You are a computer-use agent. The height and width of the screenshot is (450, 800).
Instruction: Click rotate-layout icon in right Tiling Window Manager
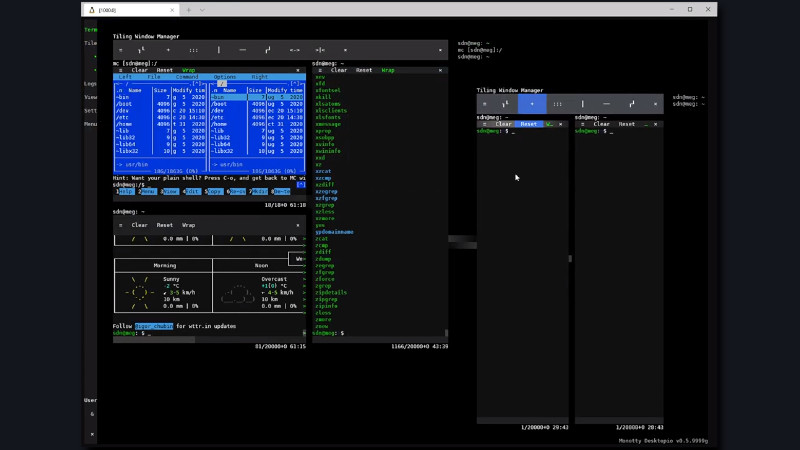click(632, 104)
